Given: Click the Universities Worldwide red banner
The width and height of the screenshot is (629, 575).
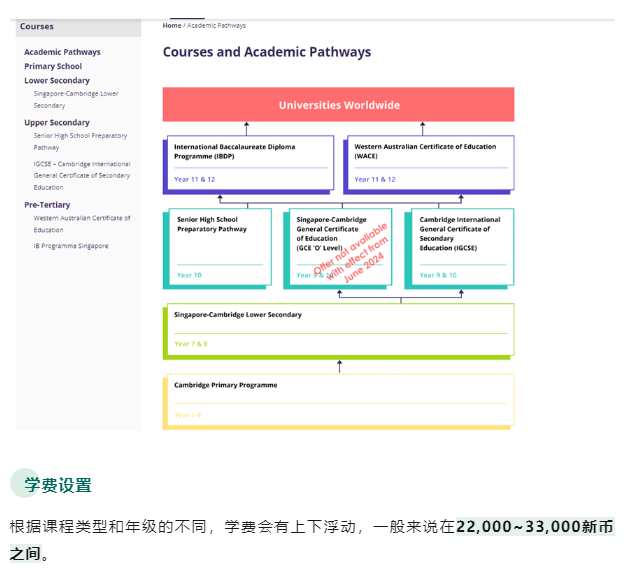Looking at the screenshot, I should [x=338, y=105].
